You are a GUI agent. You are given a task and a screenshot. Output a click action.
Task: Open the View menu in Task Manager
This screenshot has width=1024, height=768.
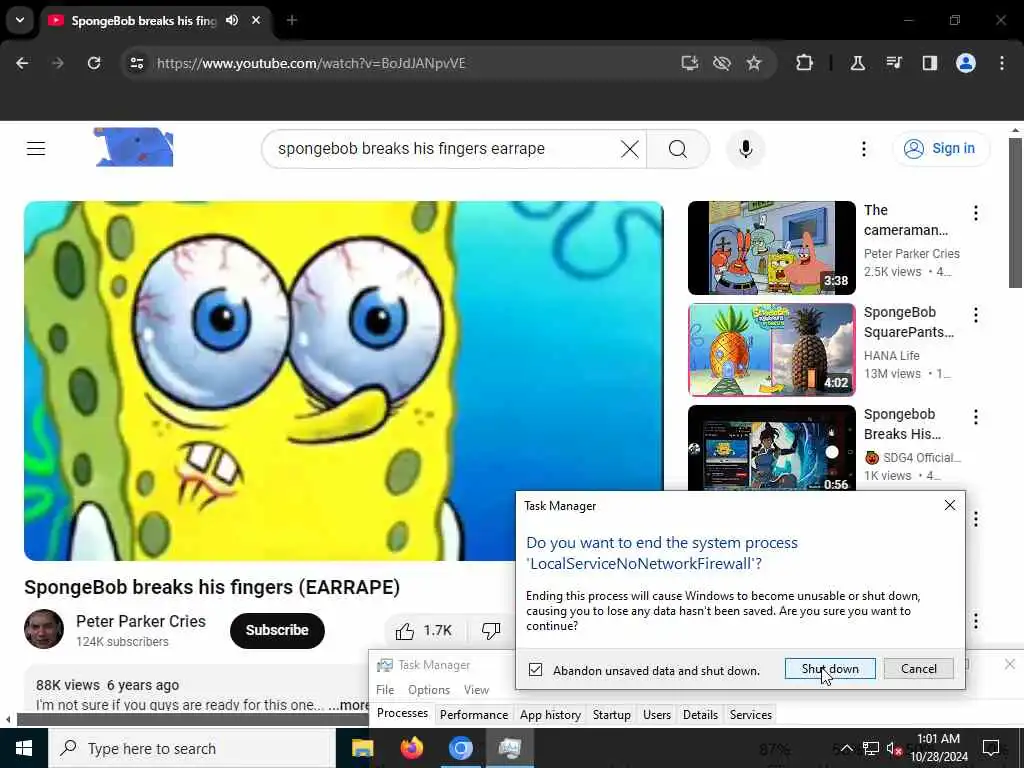(476, 690)
